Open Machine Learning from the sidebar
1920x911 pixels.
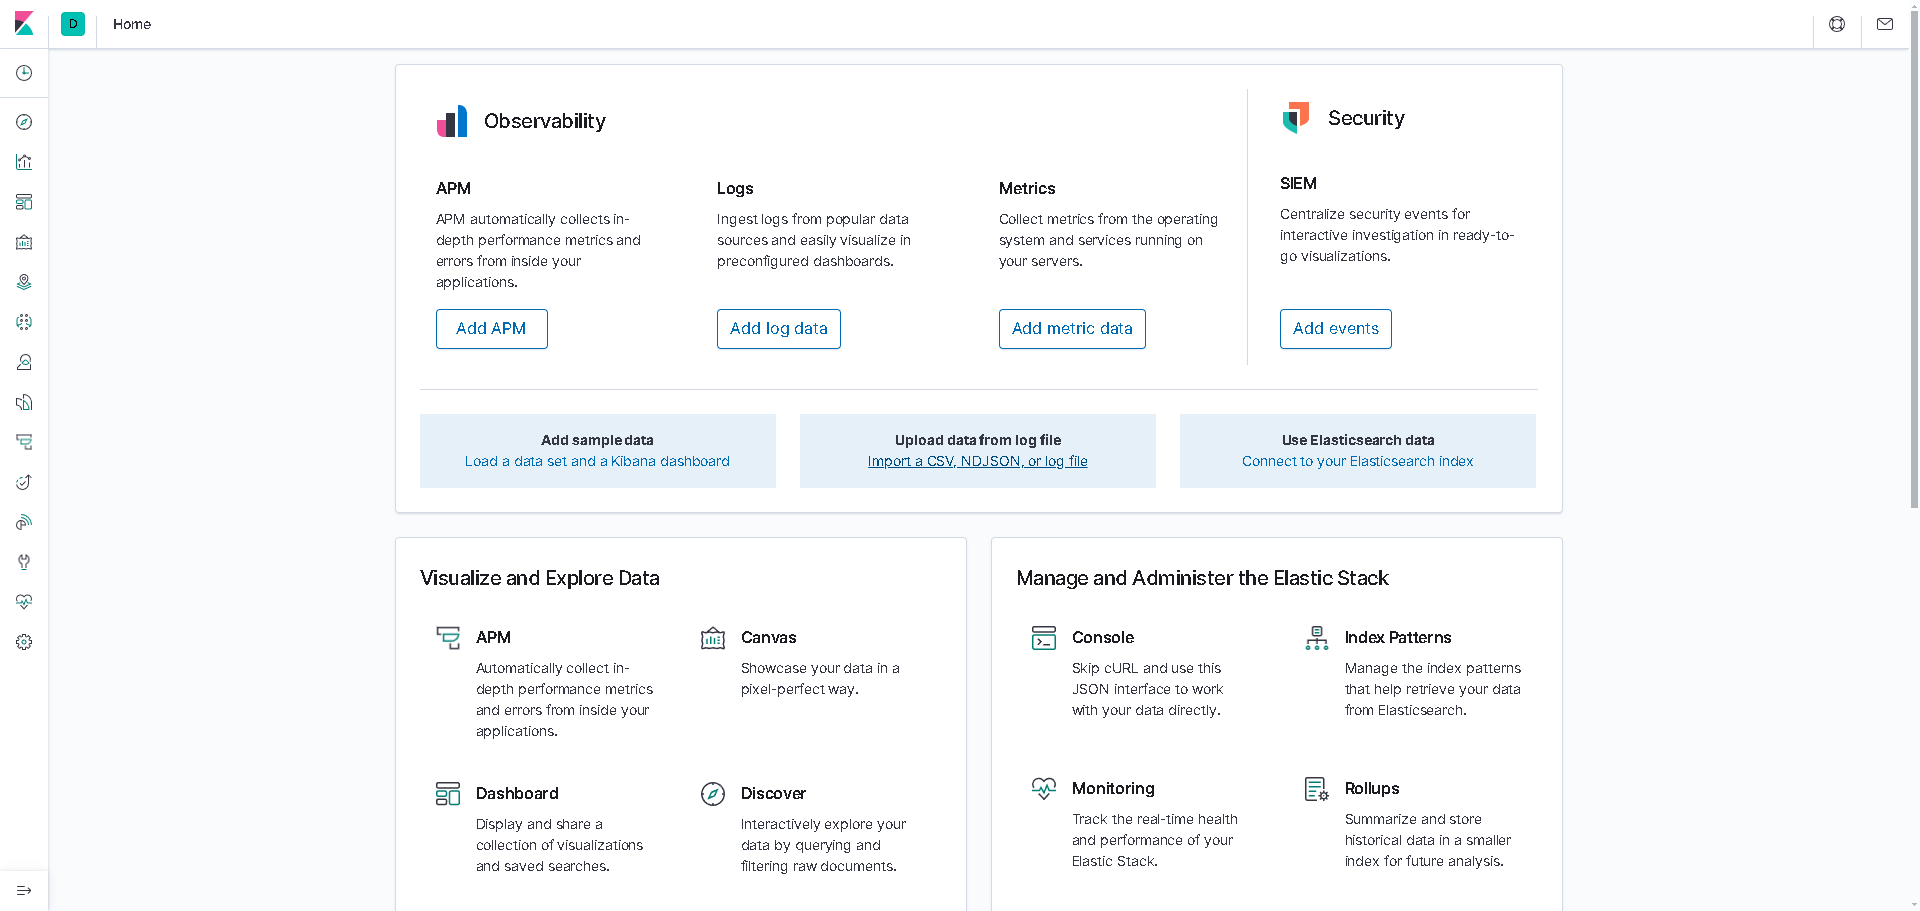click(x=24, y=322)
